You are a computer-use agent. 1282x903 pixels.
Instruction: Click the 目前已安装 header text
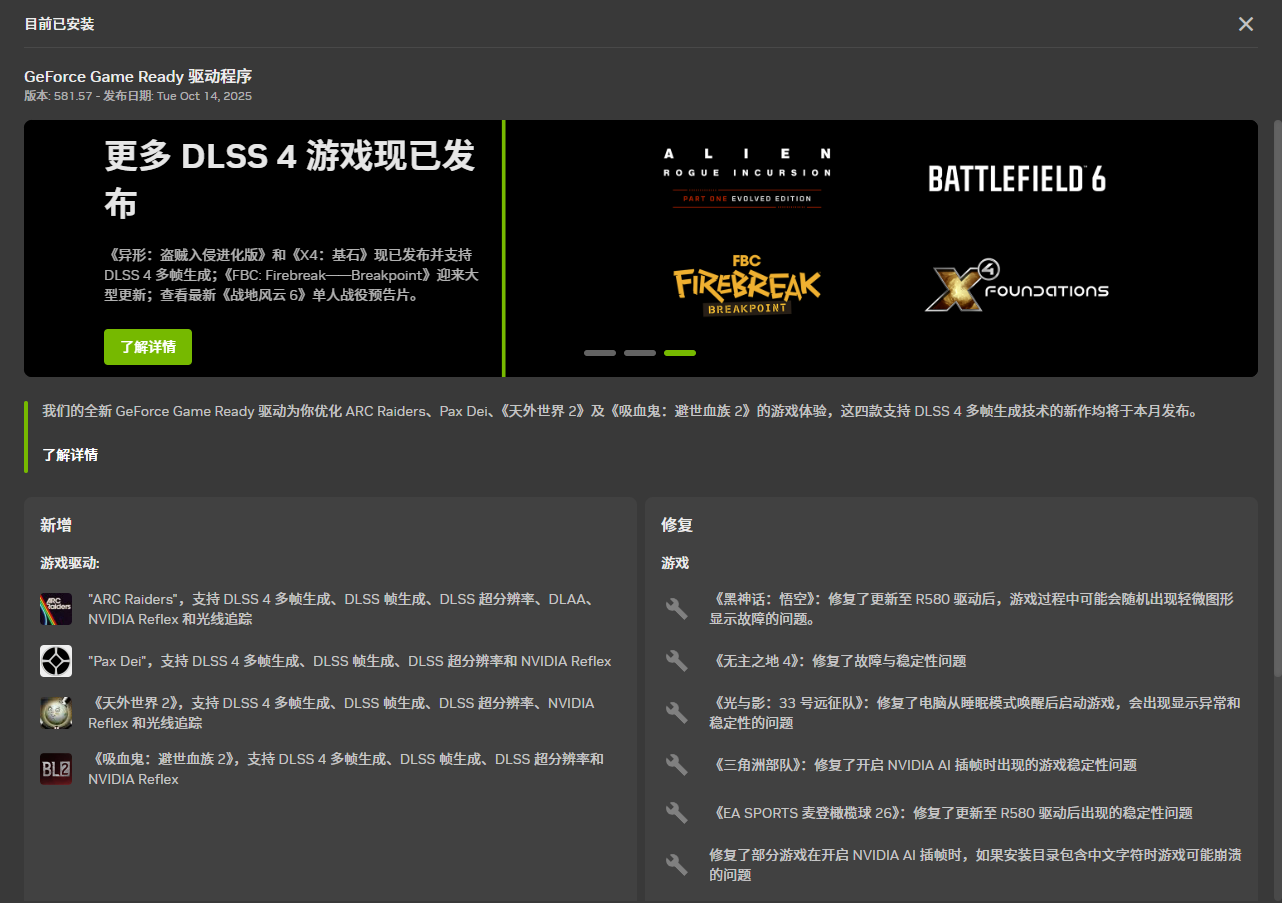click(59, 24)
